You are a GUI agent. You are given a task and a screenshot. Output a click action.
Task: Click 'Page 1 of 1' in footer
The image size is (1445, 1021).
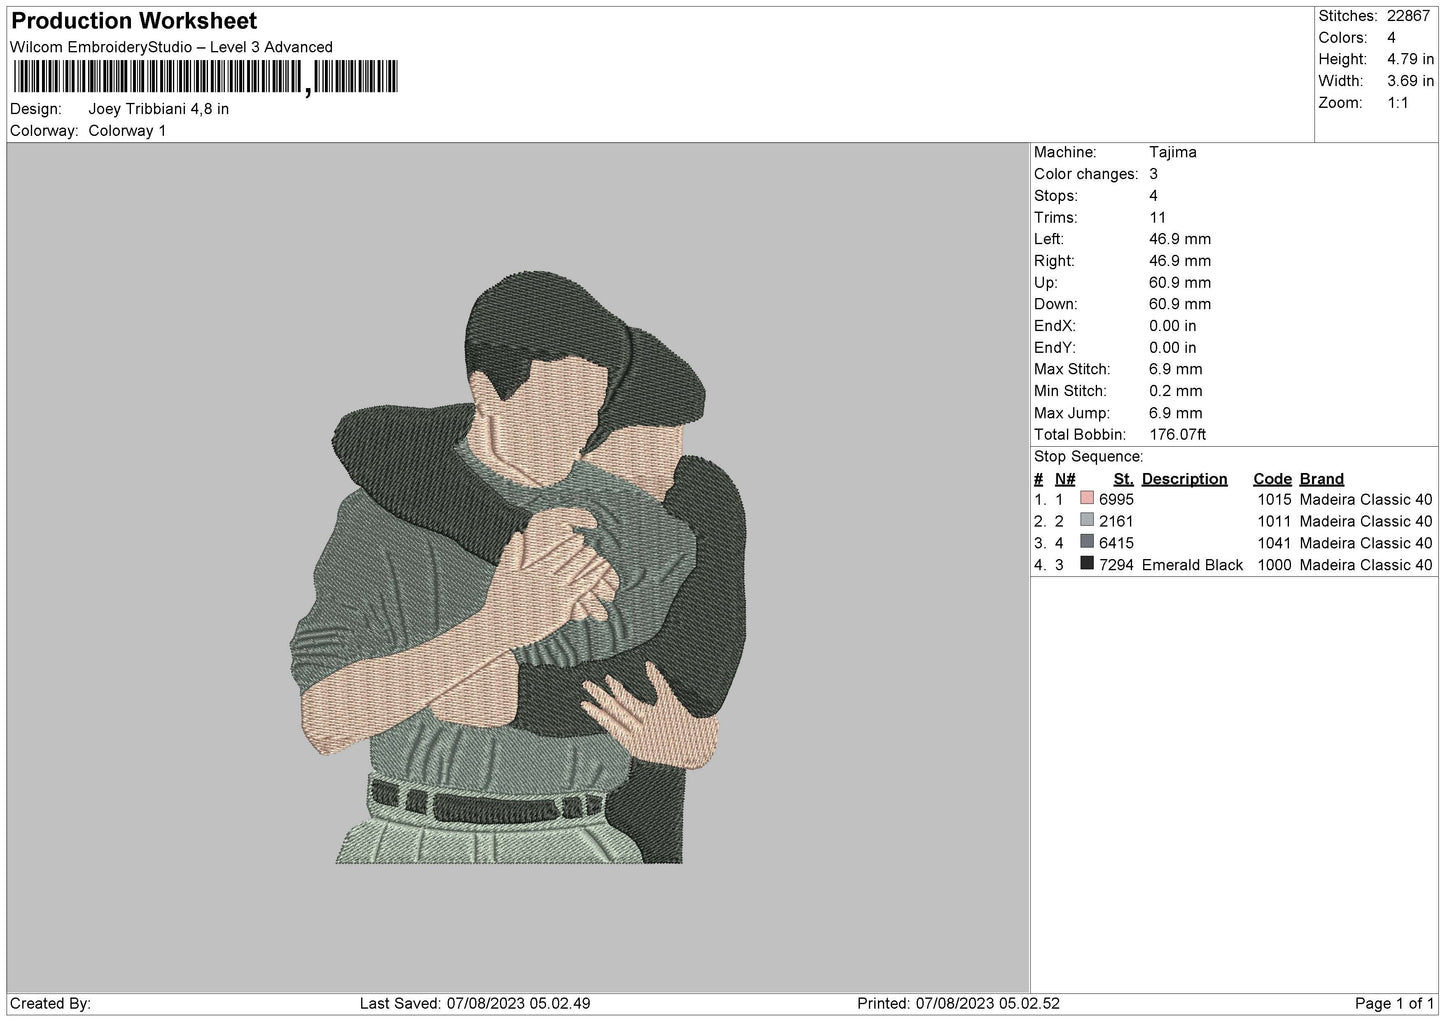click(x=1394, y=1003)
